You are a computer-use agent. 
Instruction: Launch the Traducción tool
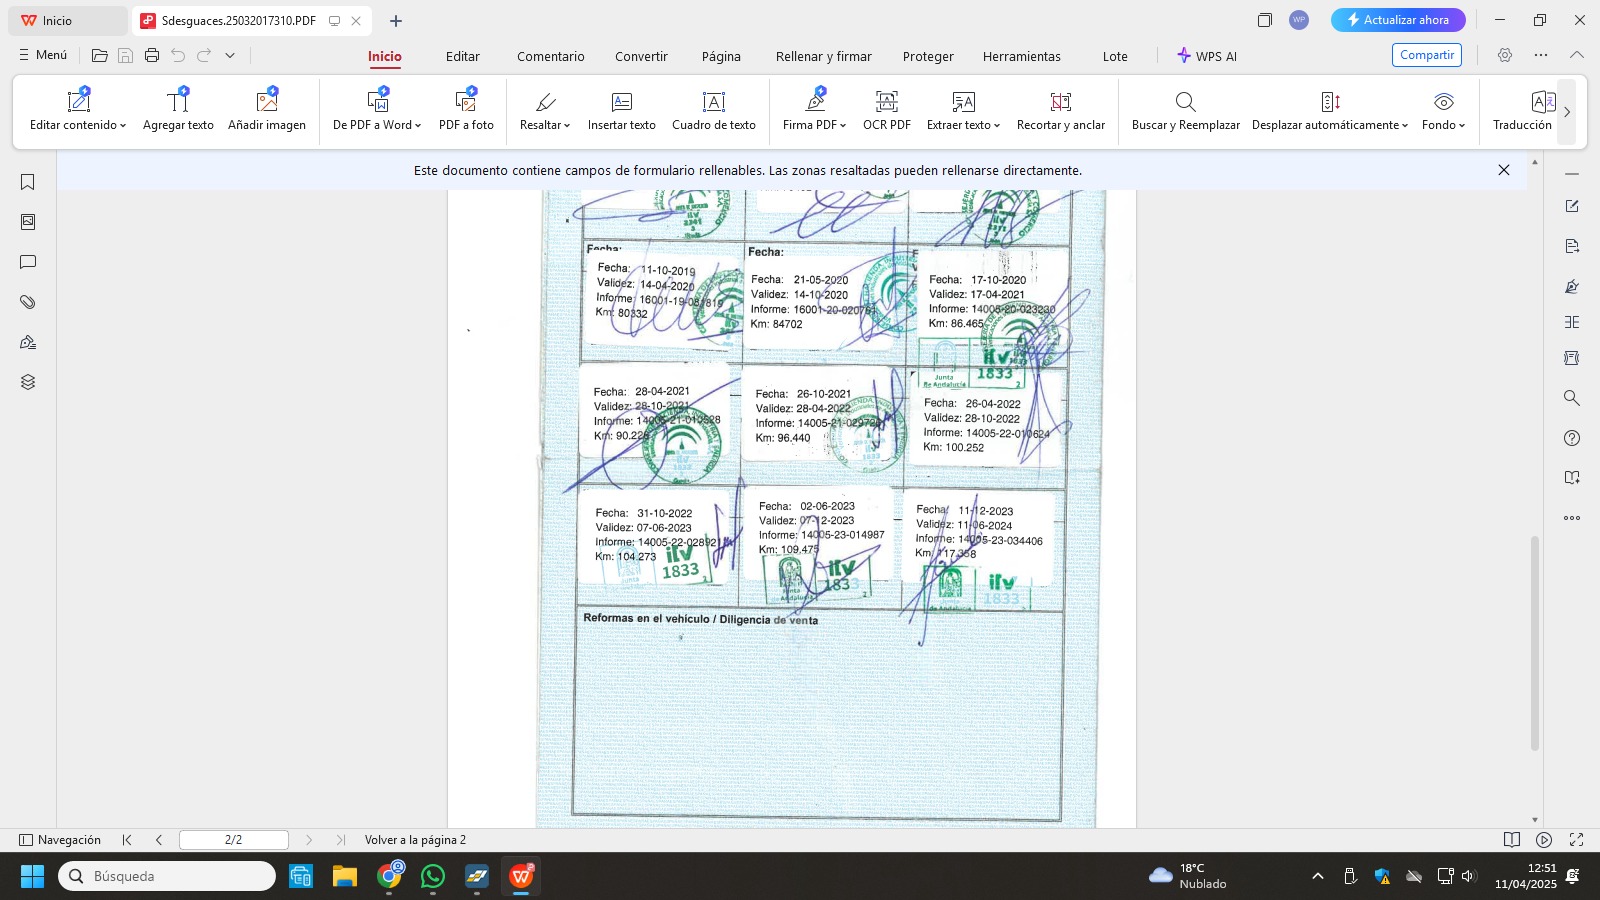point(1522,109)
